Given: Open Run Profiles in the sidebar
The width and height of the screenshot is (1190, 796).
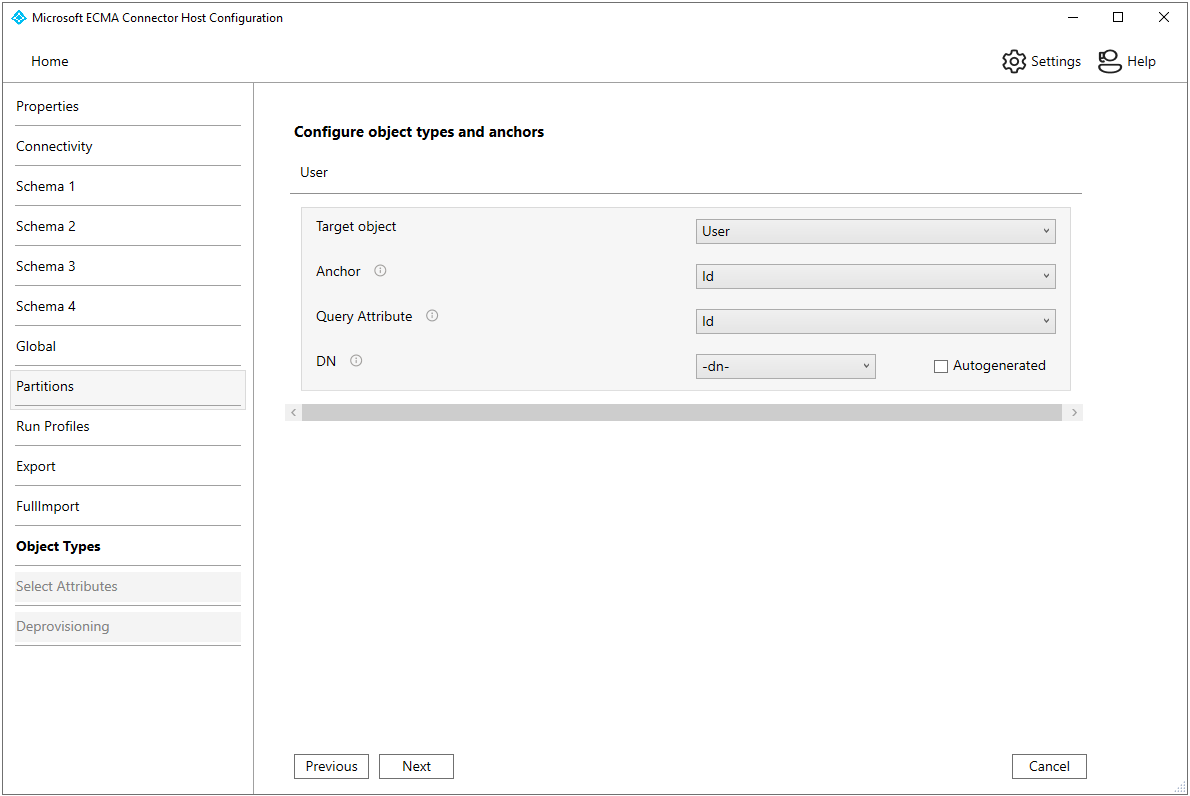Looking at the screenshot, I should pyautogui.click(x=53, y=426).
